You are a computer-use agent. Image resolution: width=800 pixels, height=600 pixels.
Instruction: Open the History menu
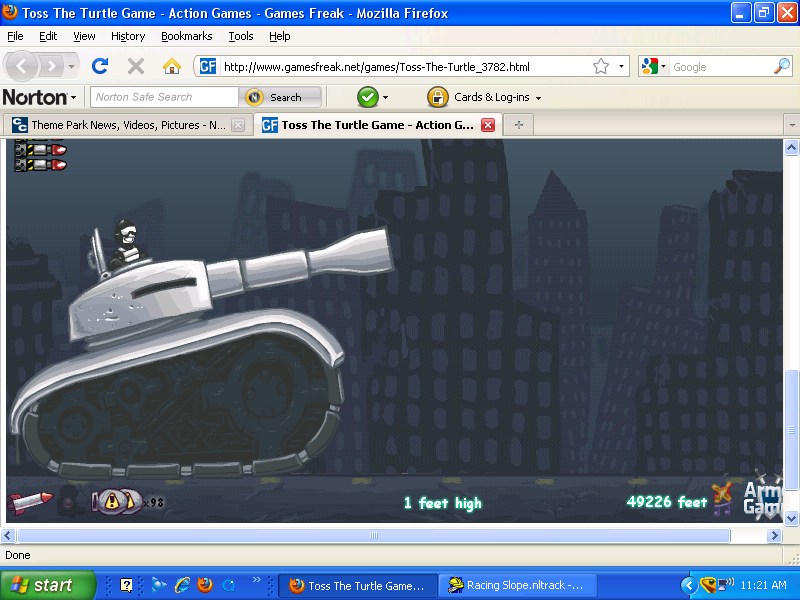pyautogui.click(x=128, y=36)
